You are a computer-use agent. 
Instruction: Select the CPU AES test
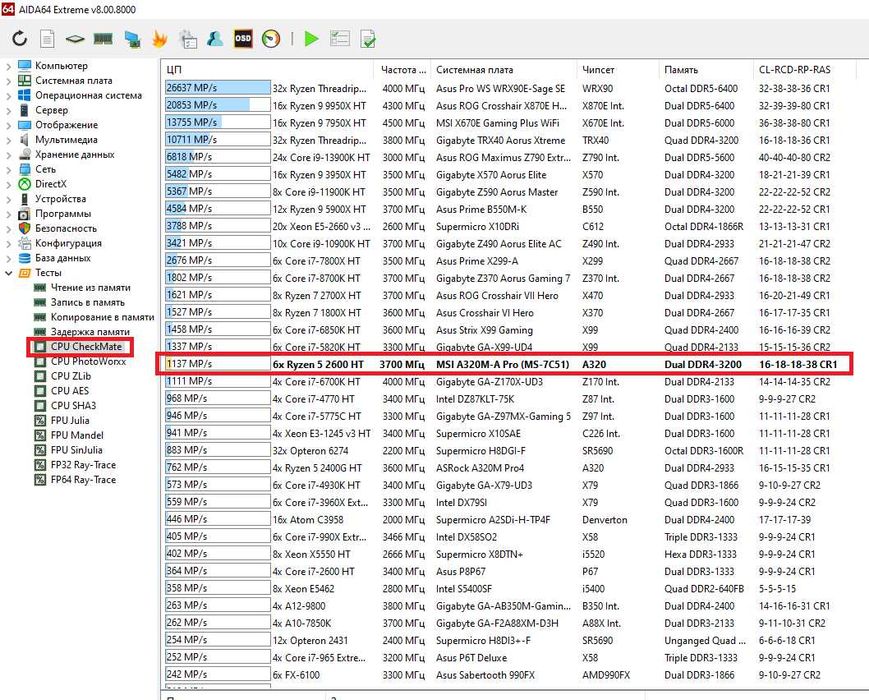tap(70, 391)
